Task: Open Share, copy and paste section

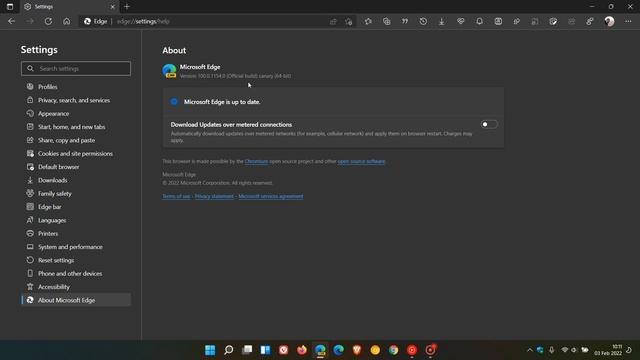Action: coord(76,140)
